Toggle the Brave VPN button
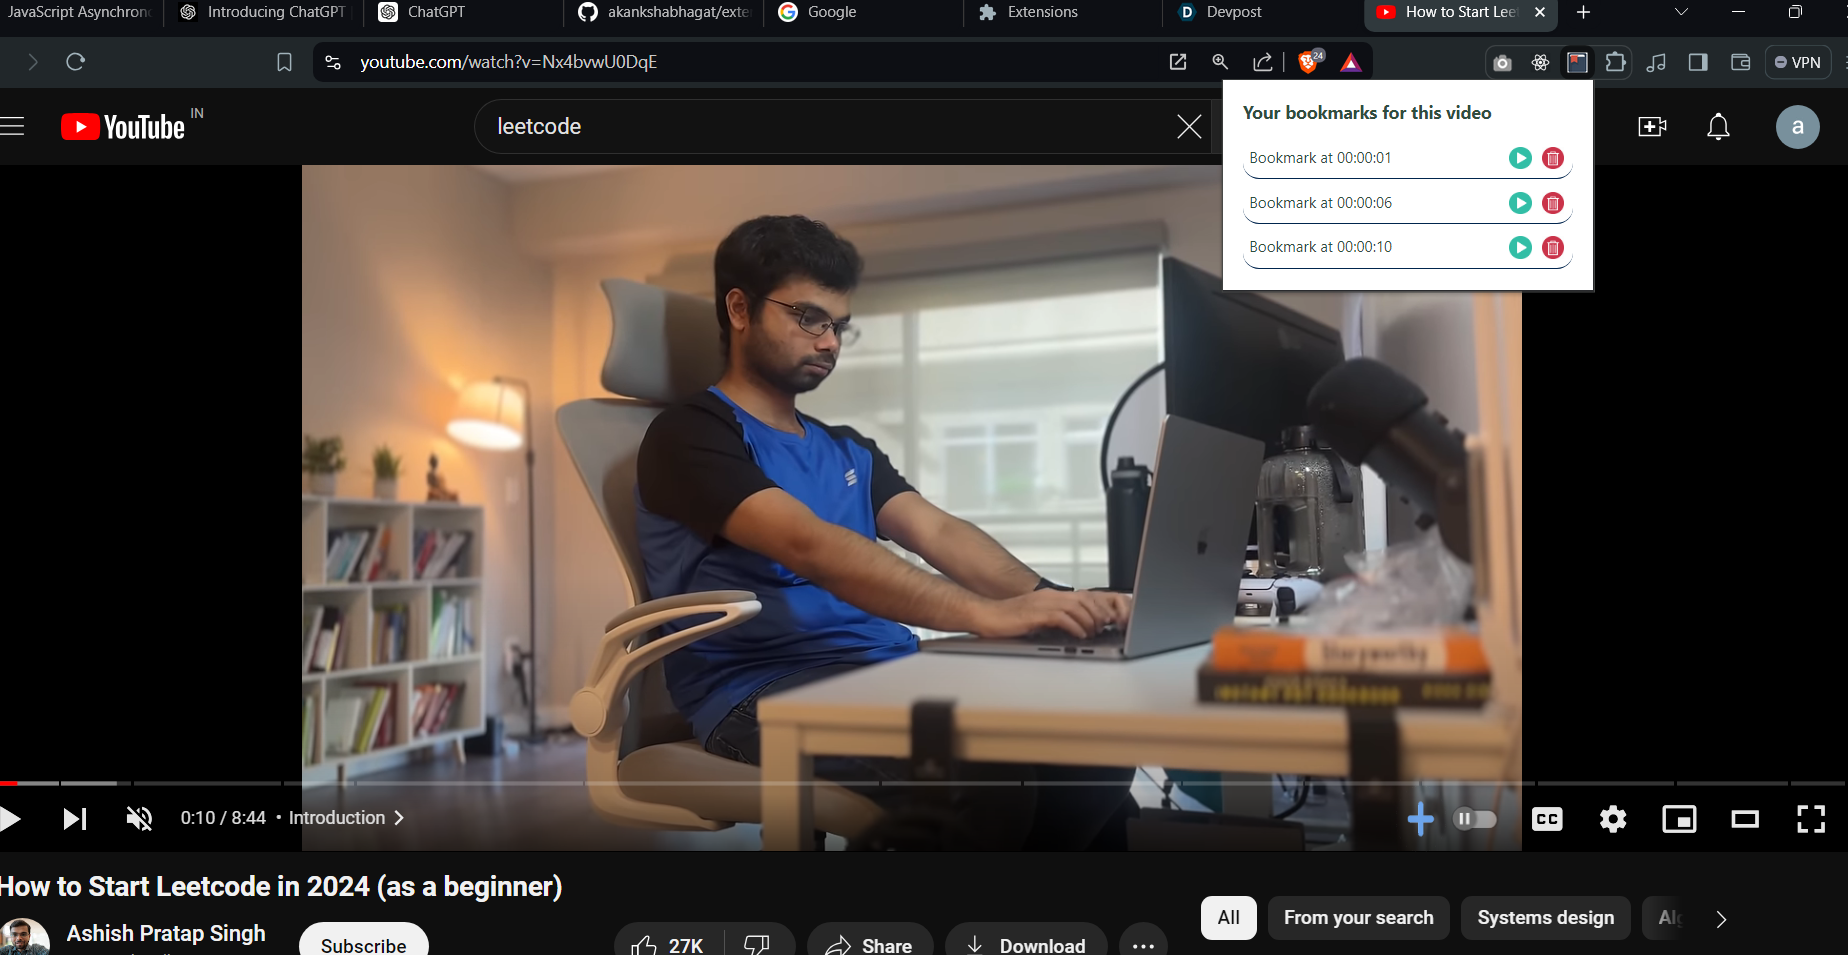The width and height of the screenshot is (1848, 955). pyautogui.click(x=1797, y=62)
